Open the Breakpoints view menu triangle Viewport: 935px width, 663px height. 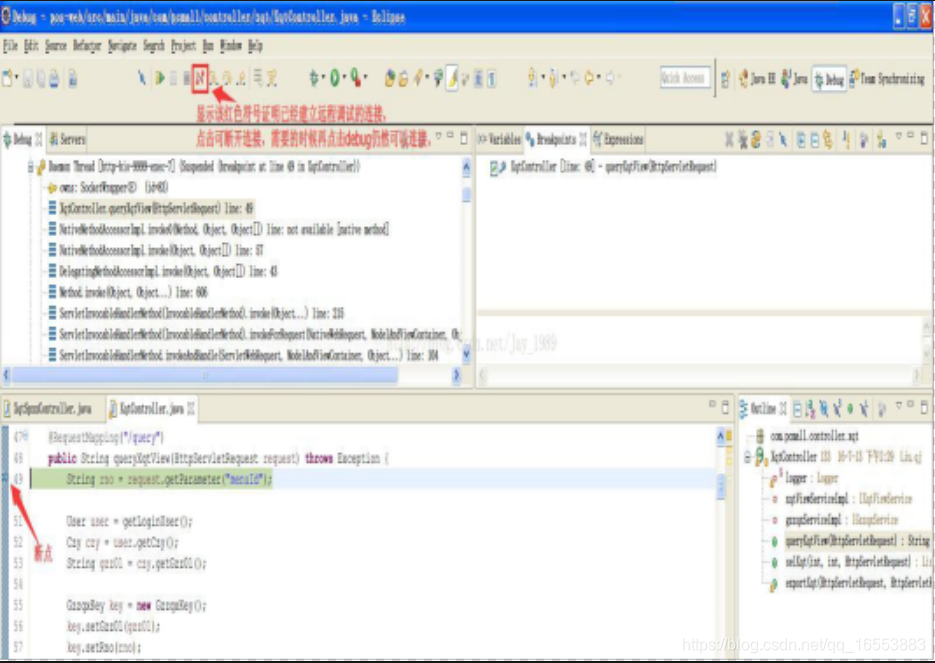click(x=899, y=137)
